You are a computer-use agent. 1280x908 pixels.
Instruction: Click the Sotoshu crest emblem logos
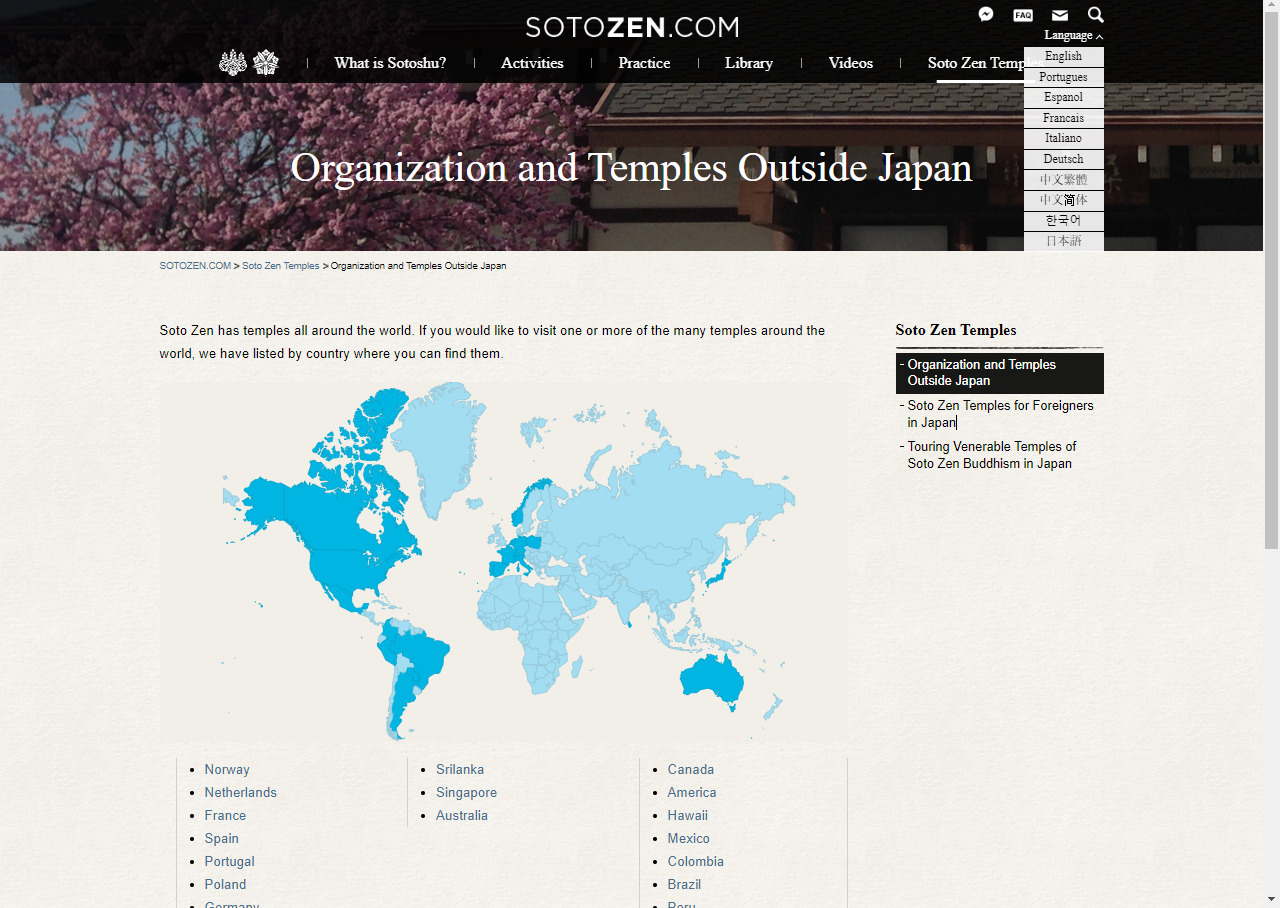coord(249,62)
